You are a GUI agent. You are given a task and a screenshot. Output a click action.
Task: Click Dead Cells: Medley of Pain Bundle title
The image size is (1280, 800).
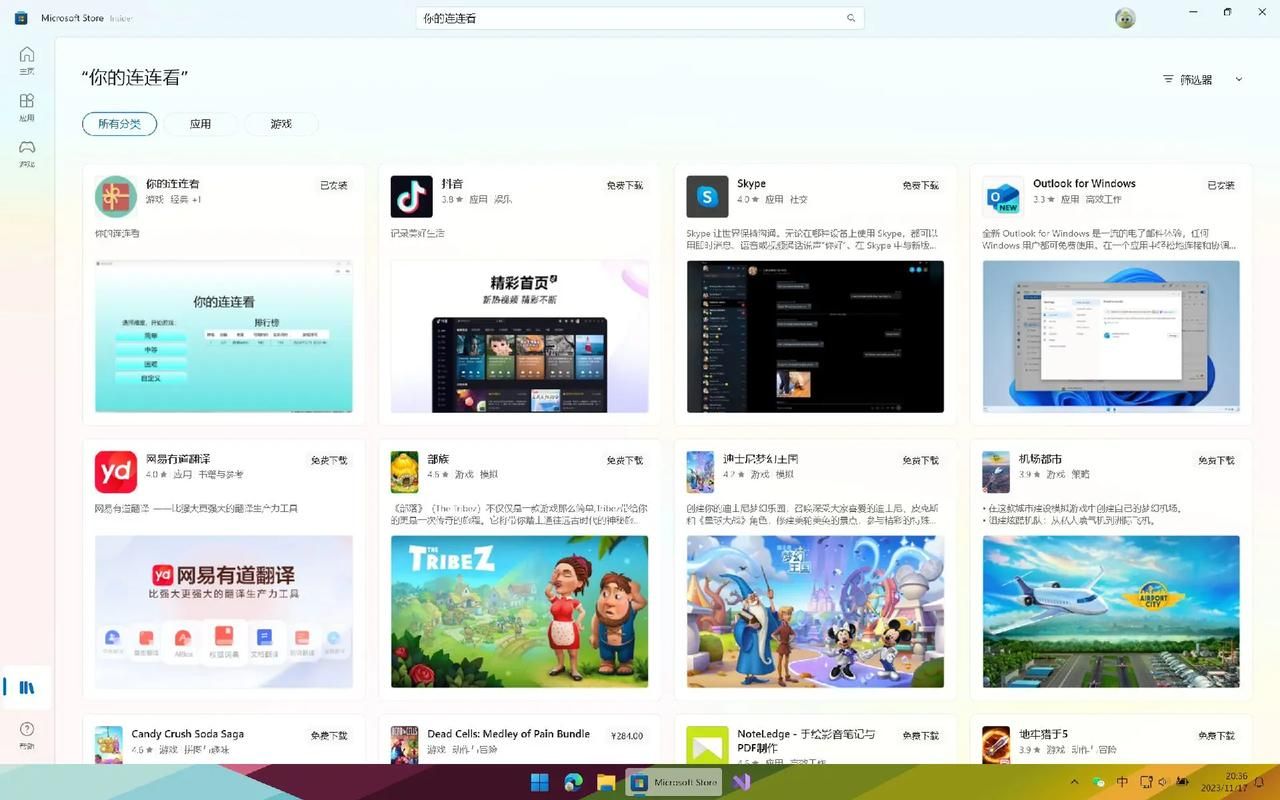(x=509, y=734)
